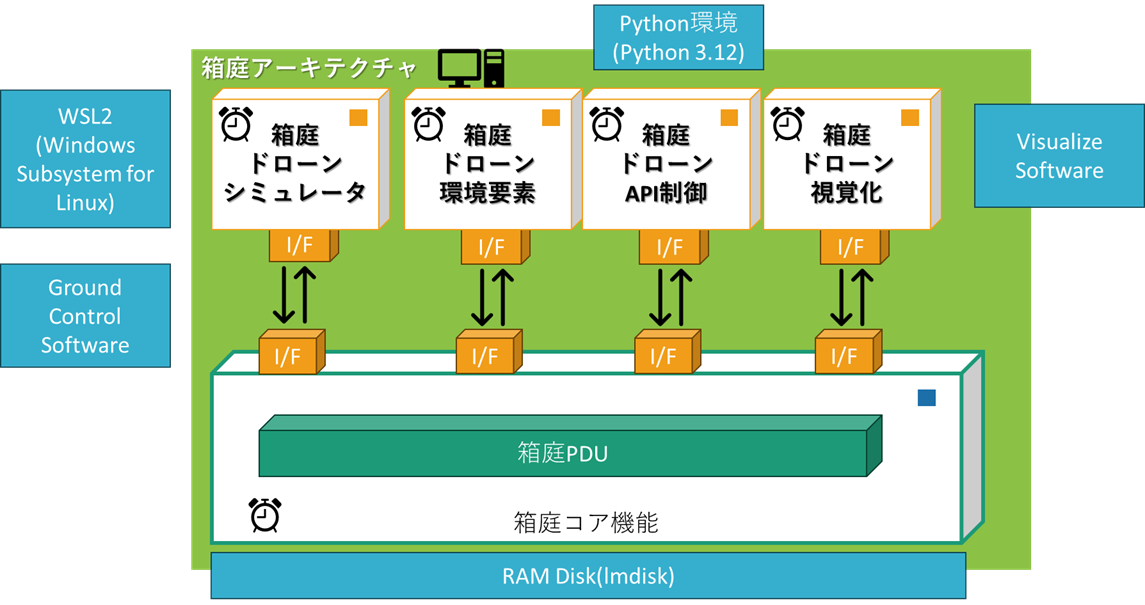Click the alarm clock in 箱庭ドローン視覚化 box
Viewport: 1145px width, 605px height.
(x=788, y=124)
